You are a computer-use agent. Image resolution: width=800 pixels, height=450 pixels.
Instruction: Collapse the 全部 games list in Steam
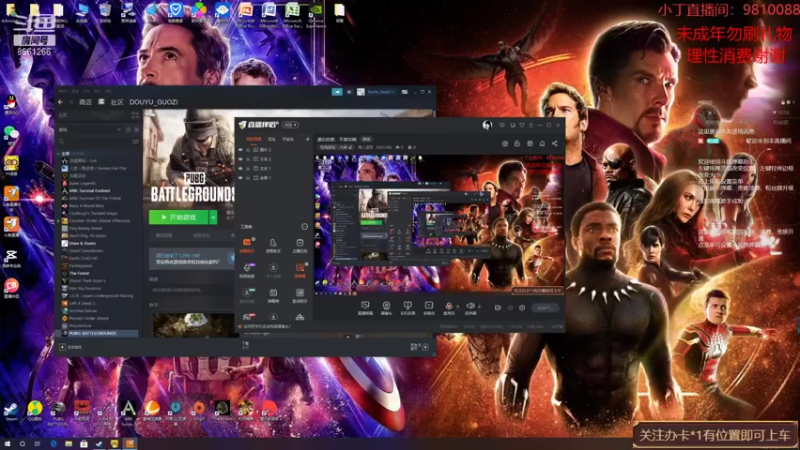[x=59, y=154]
